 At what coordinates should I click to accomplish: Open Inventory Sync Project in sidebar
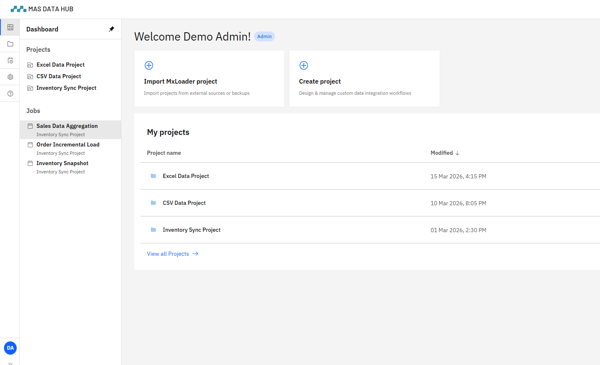click(x=66, y=88)
